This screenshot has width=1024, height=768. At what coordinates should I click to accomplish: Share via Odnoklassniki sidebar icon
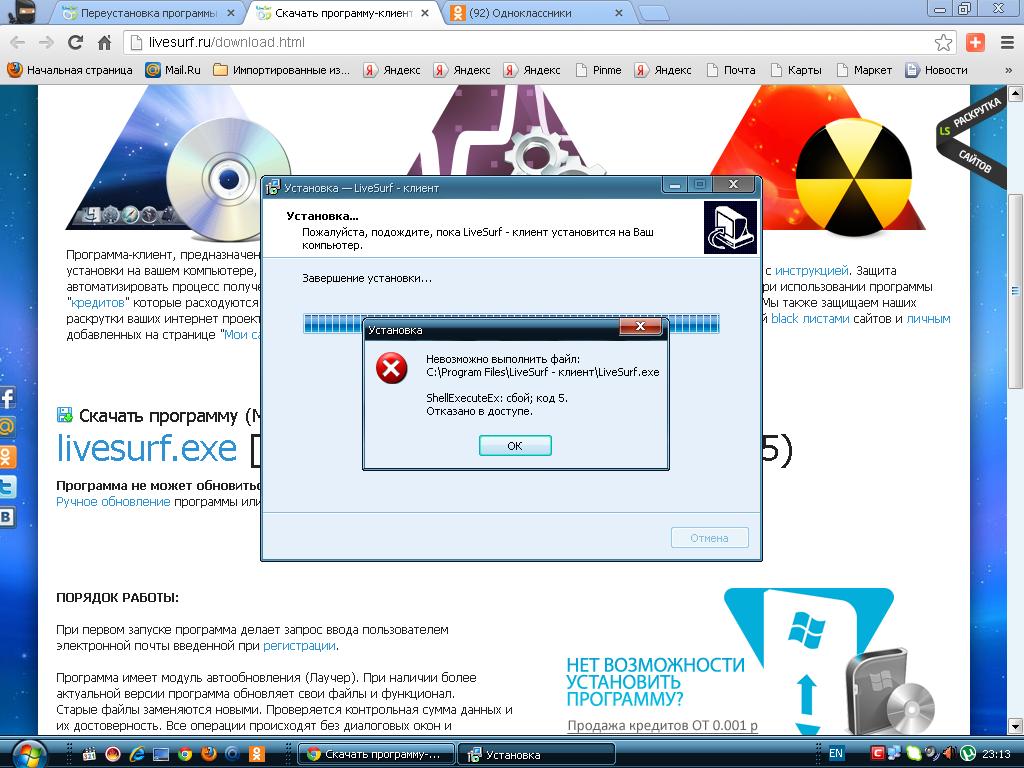point(7,457)
